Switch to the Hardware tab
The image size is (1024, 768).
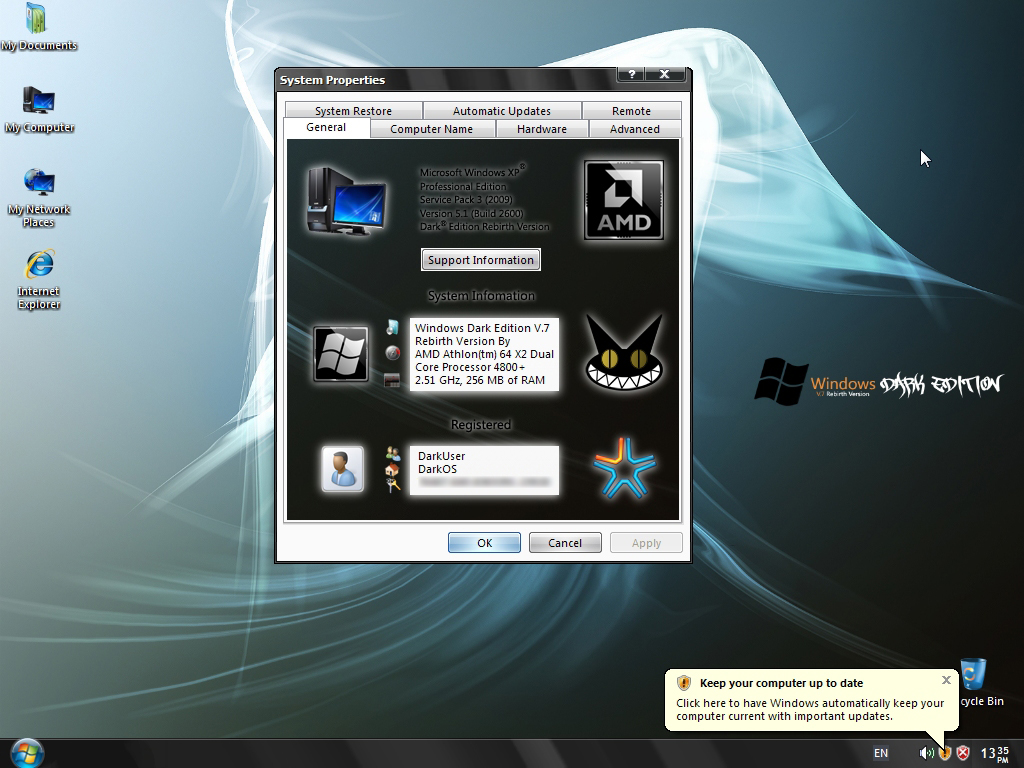pos(542,129)
